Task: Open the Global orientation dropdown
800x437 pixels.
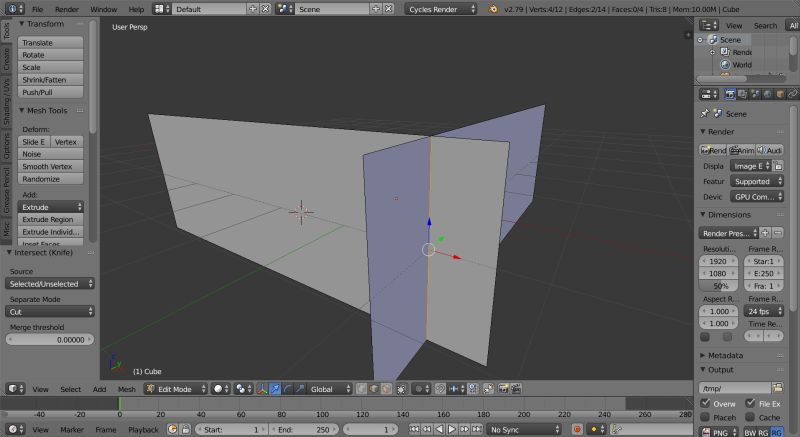Action: coord(330,389)
